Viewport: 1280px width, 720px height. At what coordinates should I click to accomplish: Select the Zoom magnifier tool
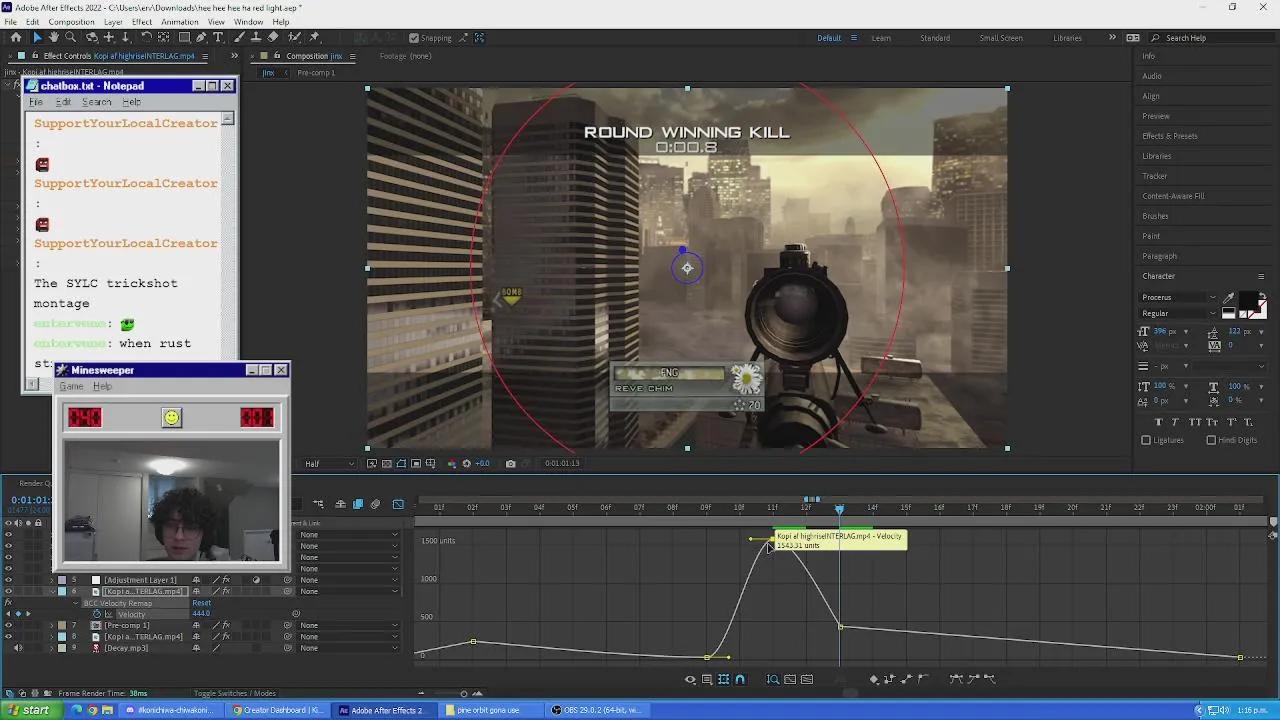(x=70, y=37)
